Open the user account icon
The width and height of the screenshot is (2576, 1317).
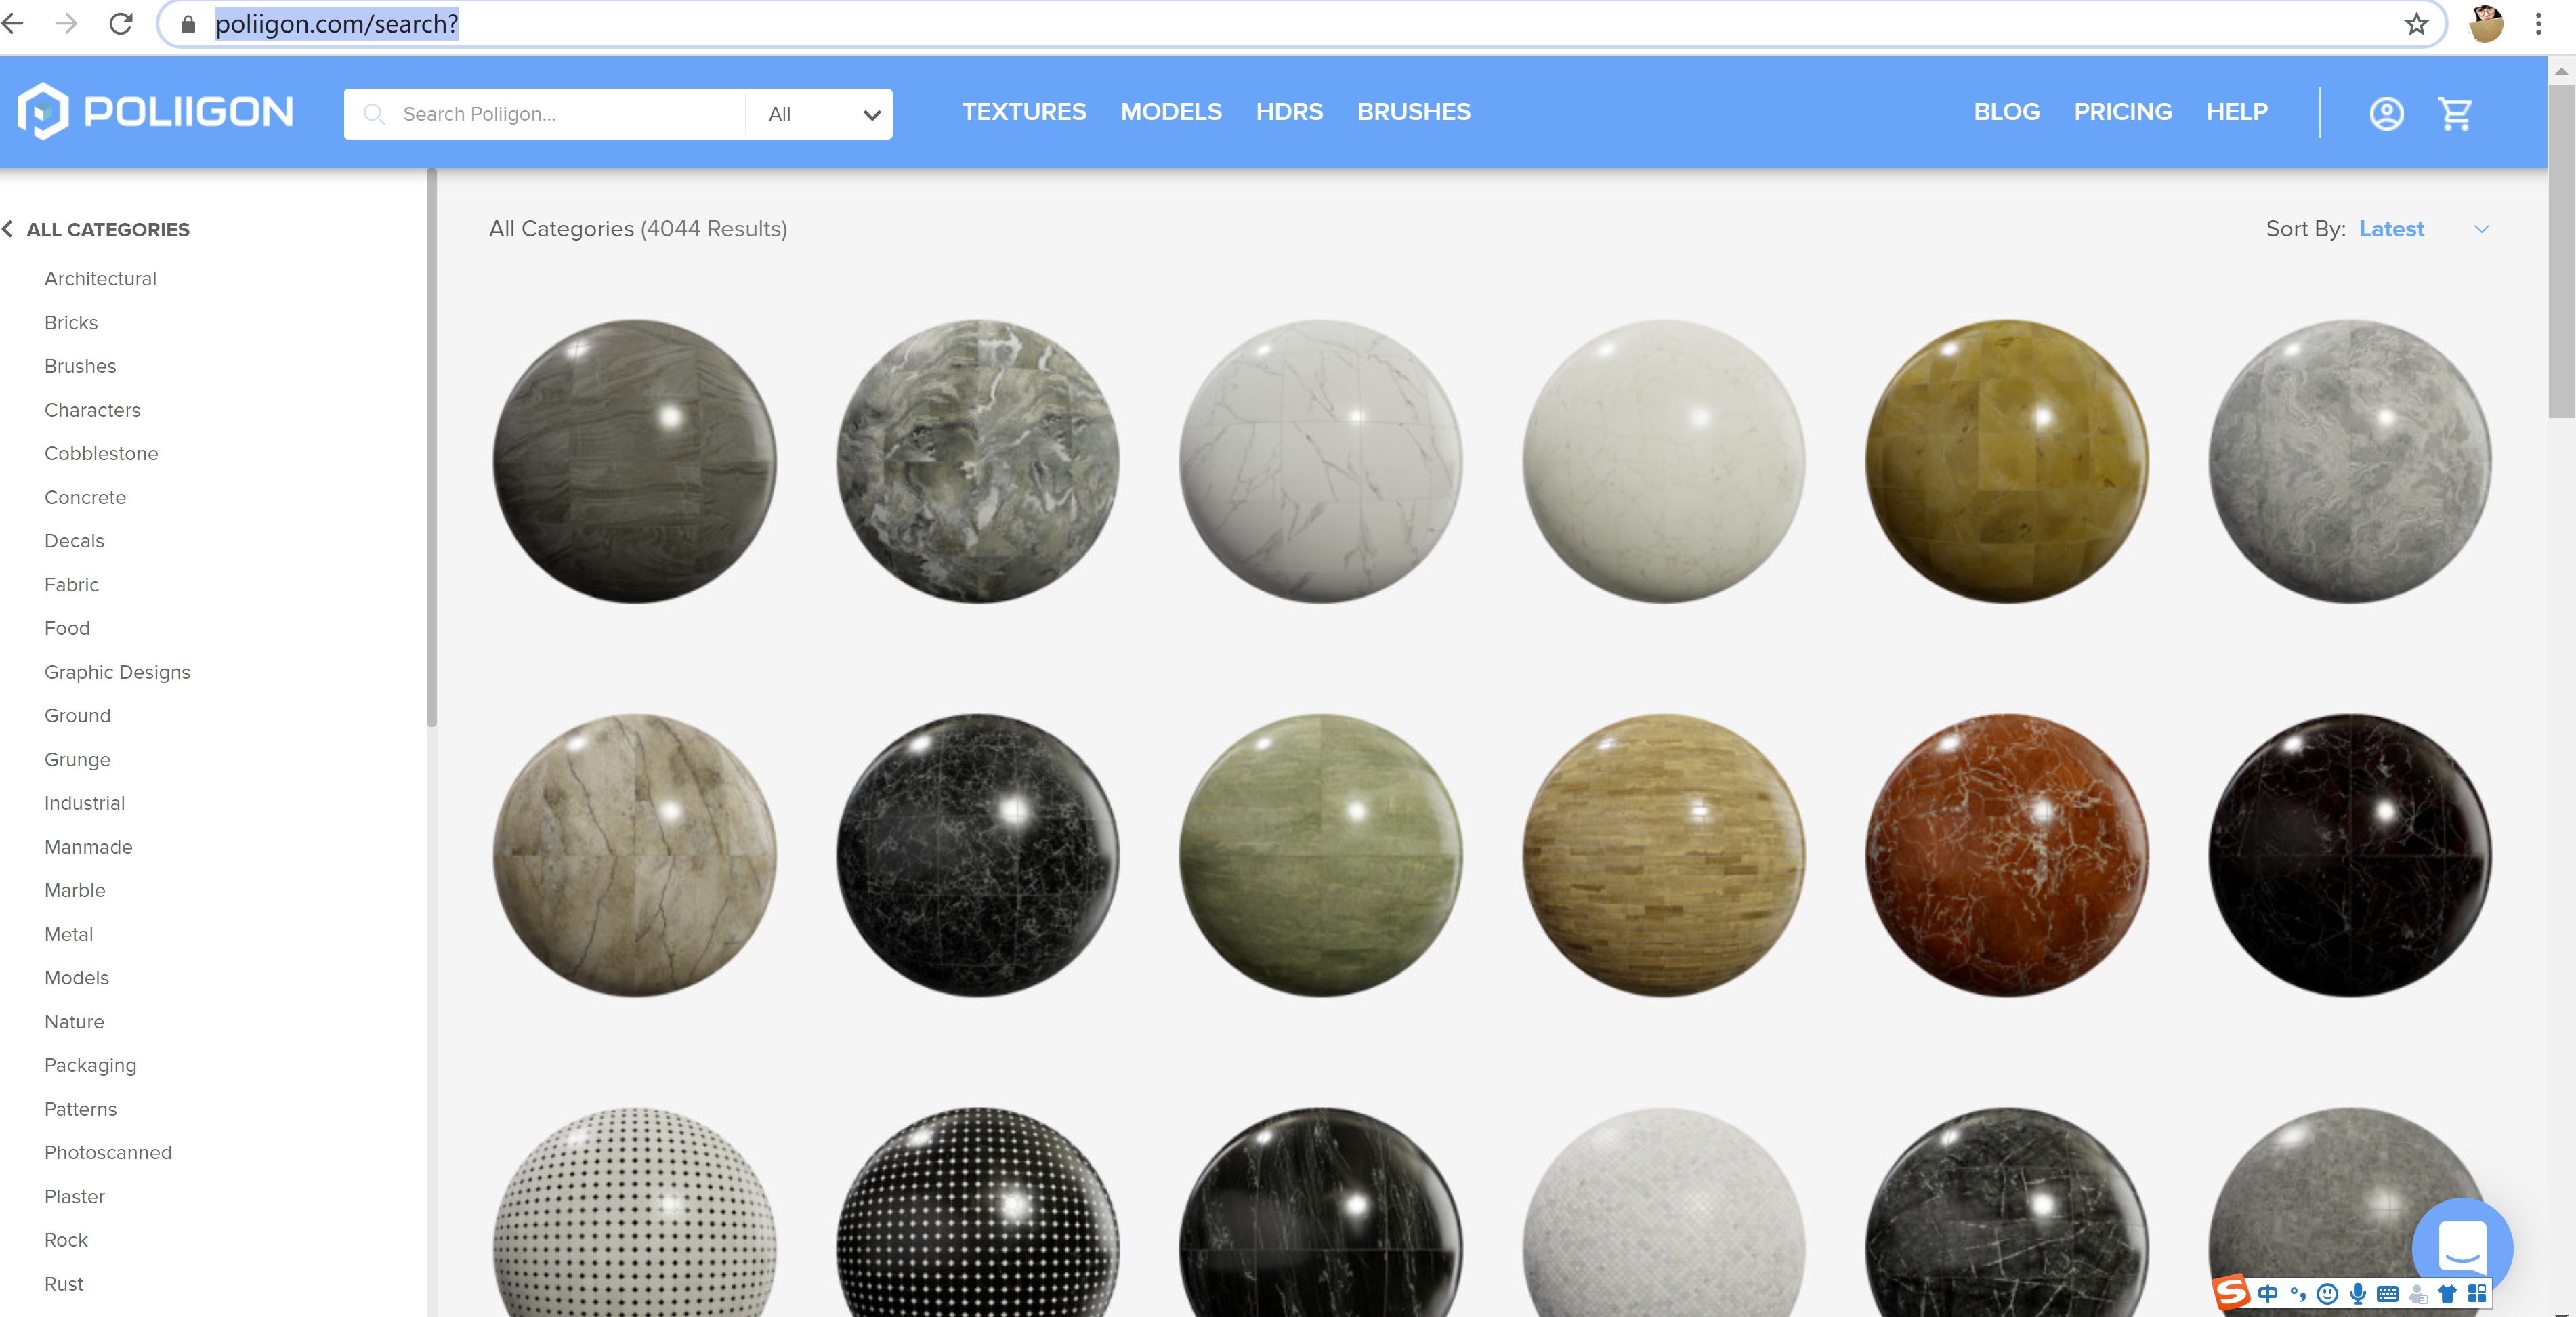click(x=2386, y=113)
